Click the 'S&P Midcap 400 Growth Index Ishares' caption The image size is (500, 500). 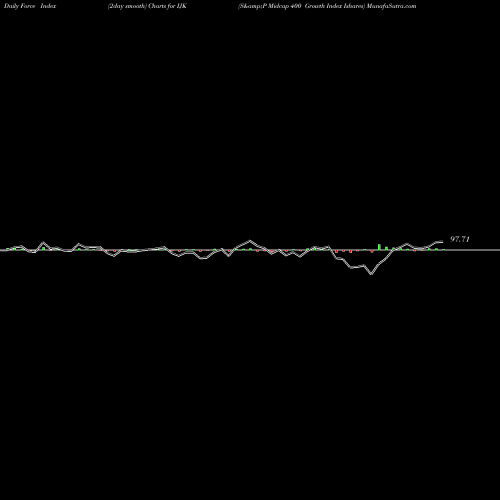(x=302, y=6)
